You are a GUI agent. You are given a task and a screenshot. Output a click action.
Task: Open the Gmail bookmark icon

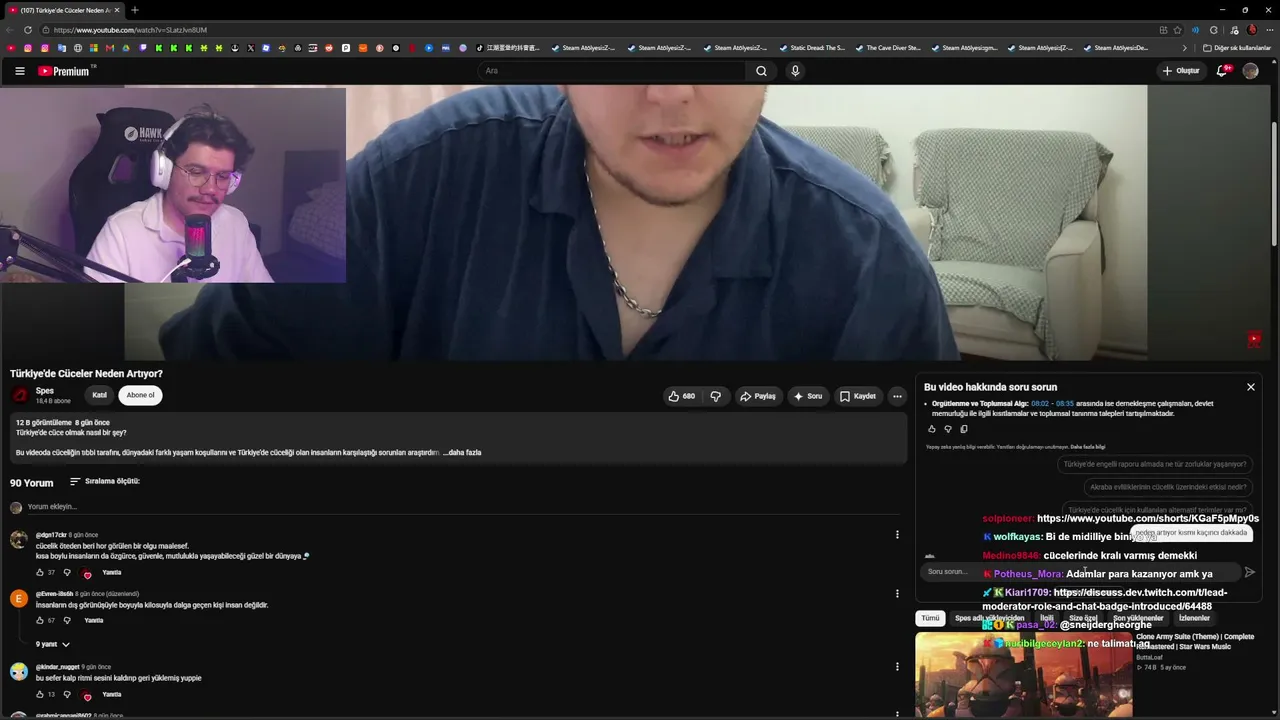click(x=110, y=48)
